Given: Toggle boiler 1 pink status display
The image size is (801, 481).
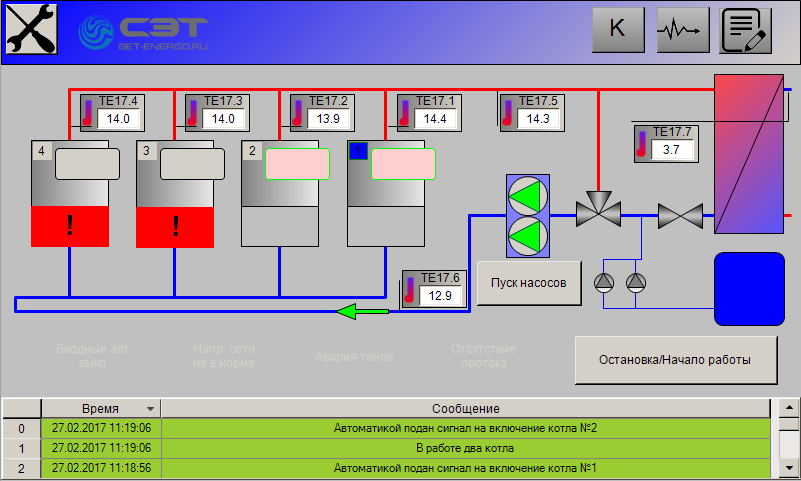Looking at the screenshot, I should coord(403,164).
